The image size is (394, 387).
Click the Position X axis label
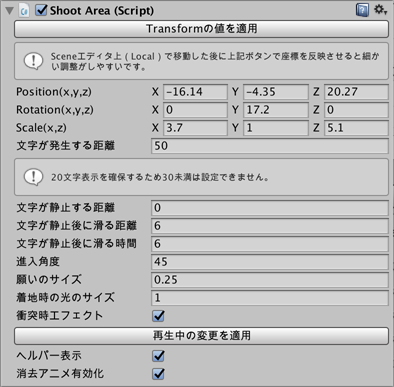[155, 92]
